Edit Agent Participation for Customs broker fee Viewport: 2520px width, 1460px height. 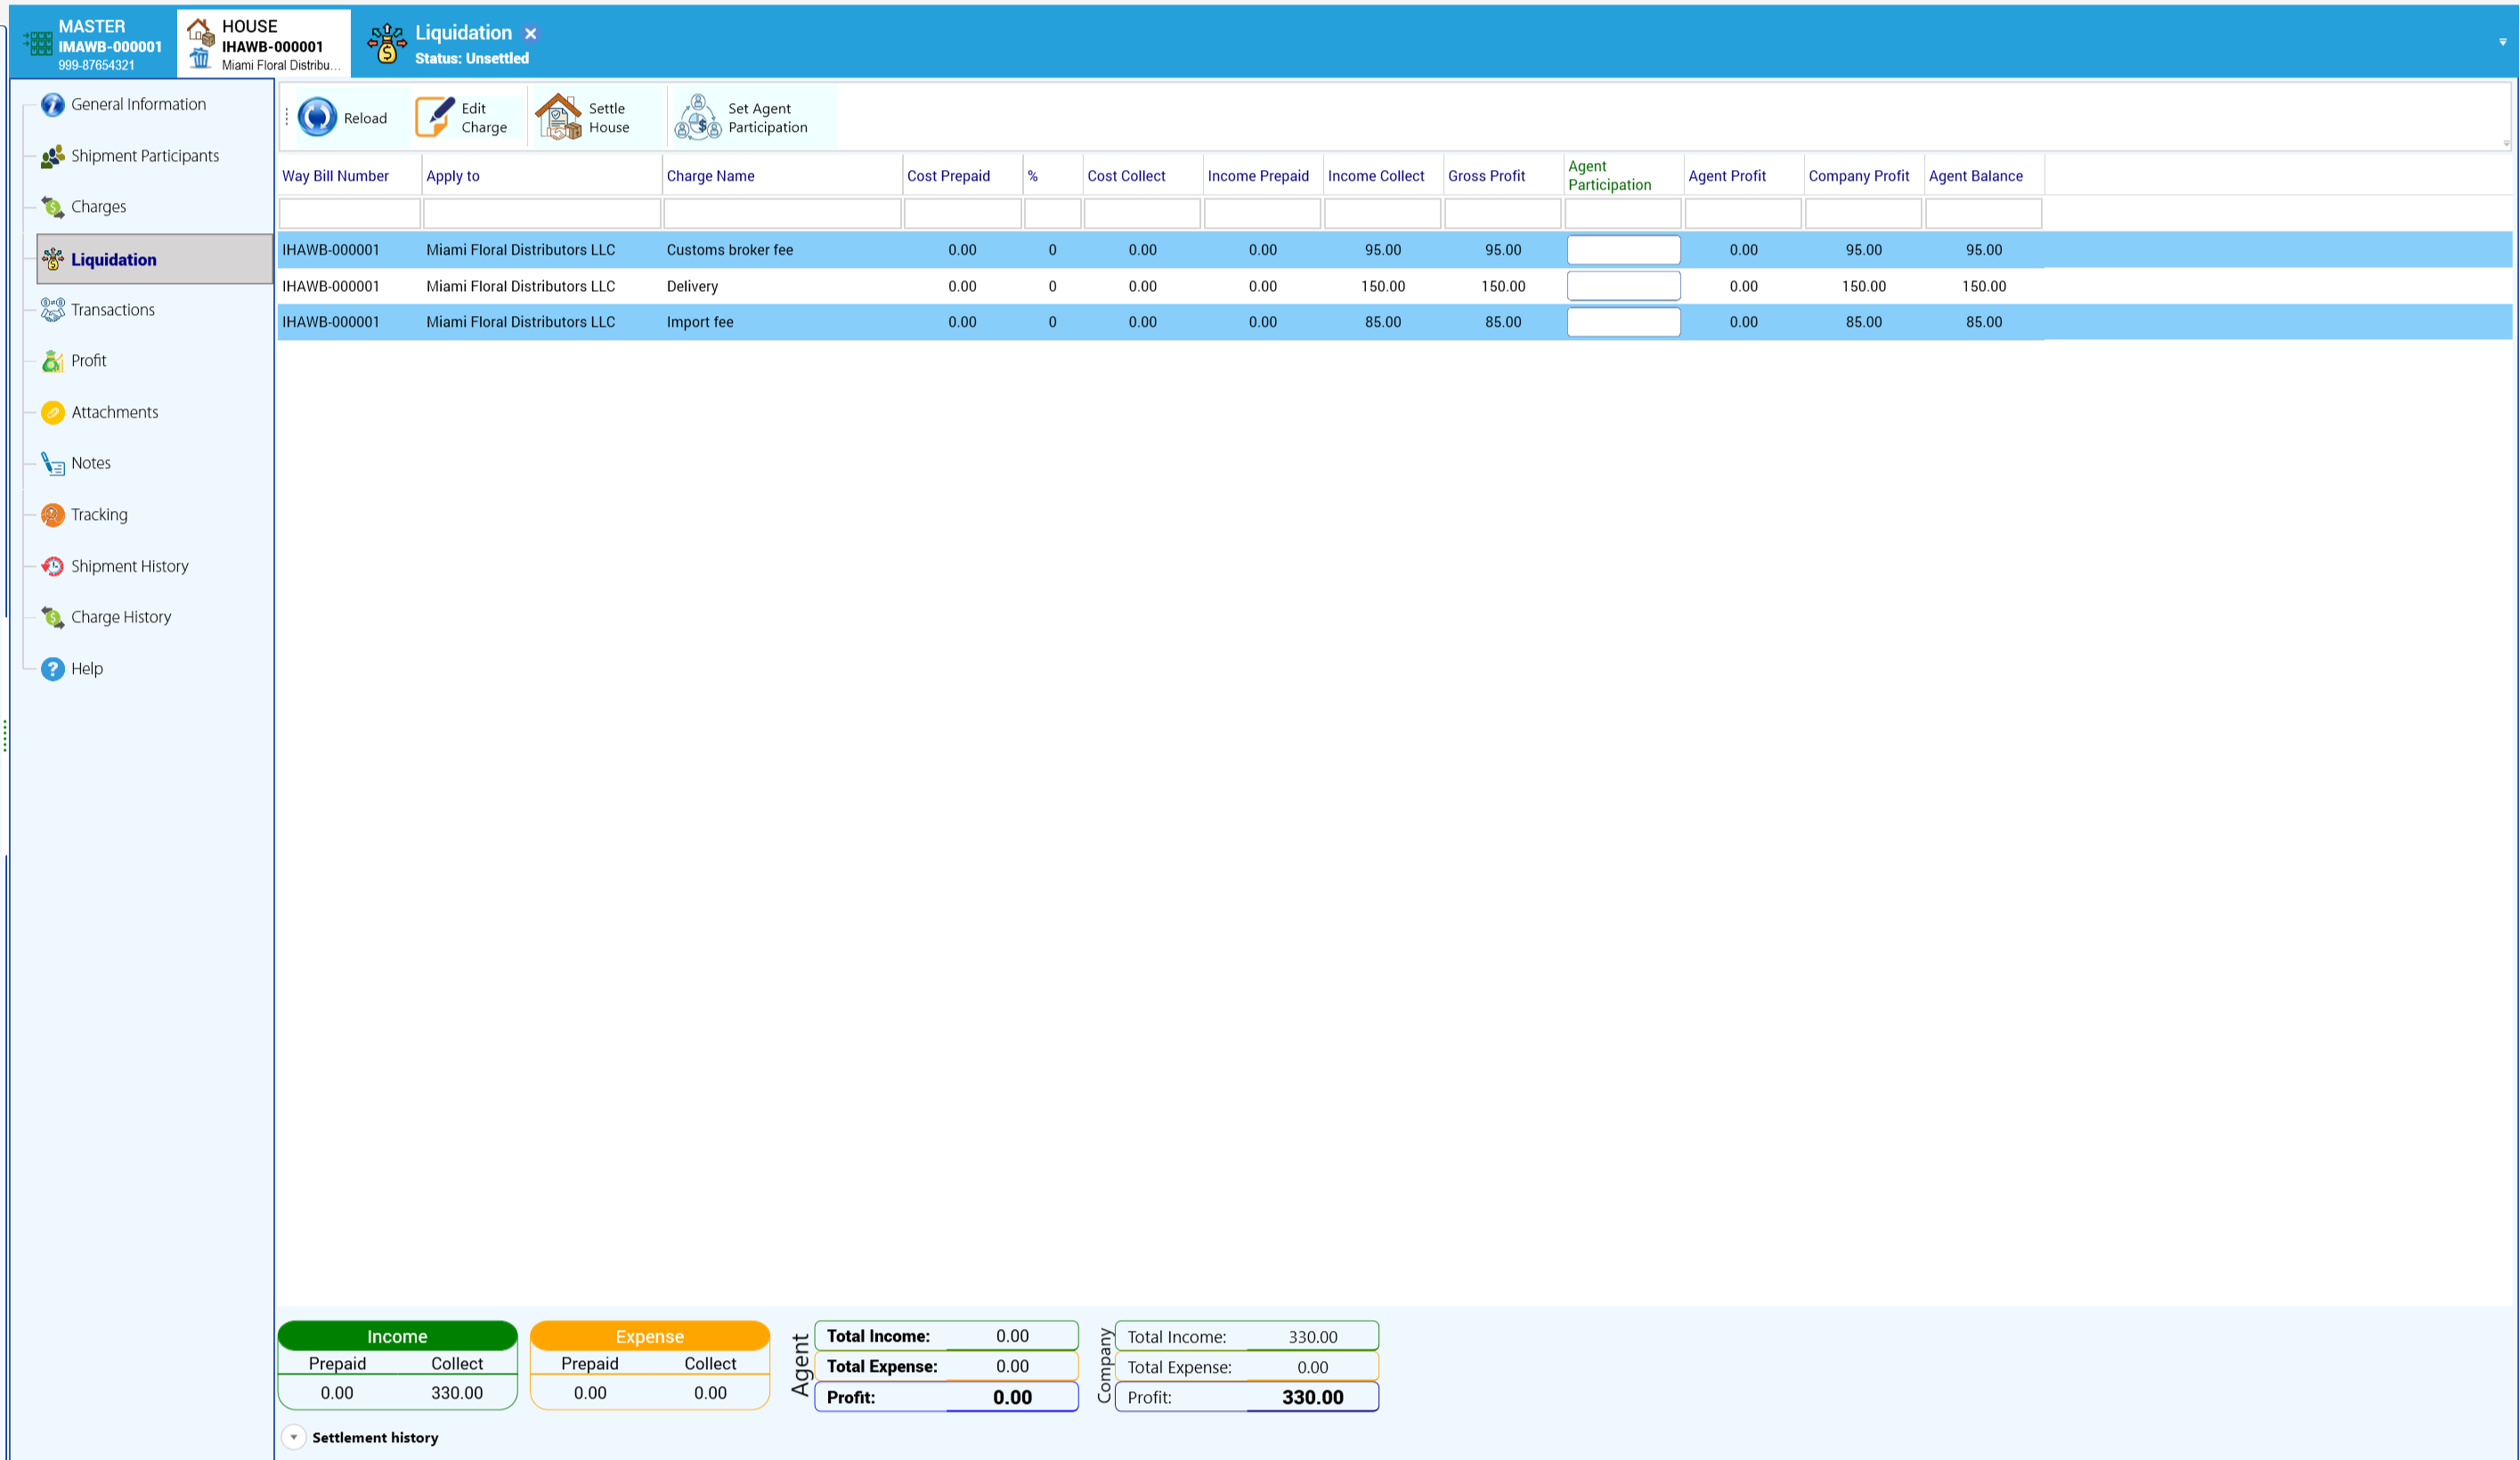[x=1623, y=250]
